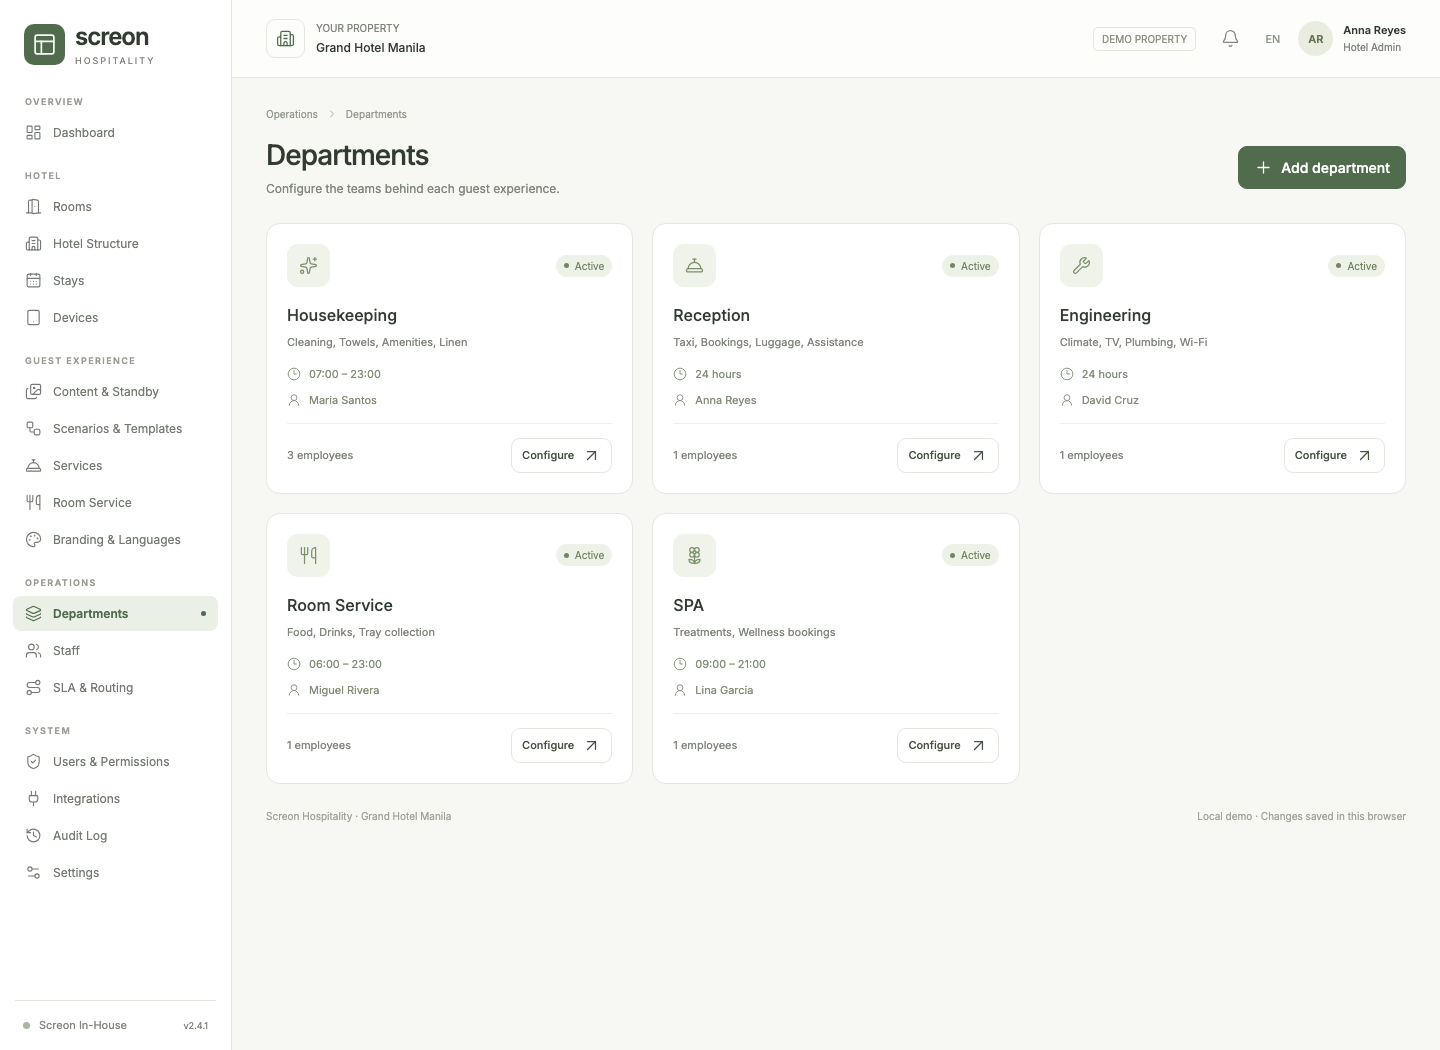Switch language using the EN selector
Viewport: 1440px width, 1050px height.
(1272, 39)
